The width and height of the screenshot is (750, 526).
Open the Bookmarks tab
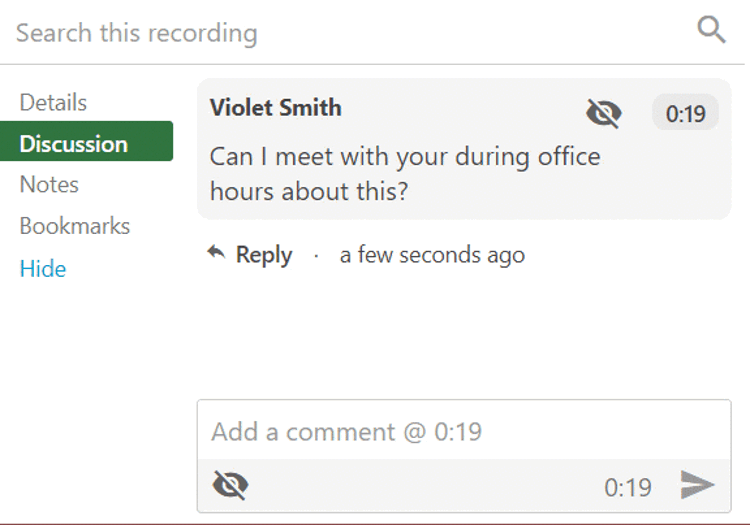[x=75, y=226]
